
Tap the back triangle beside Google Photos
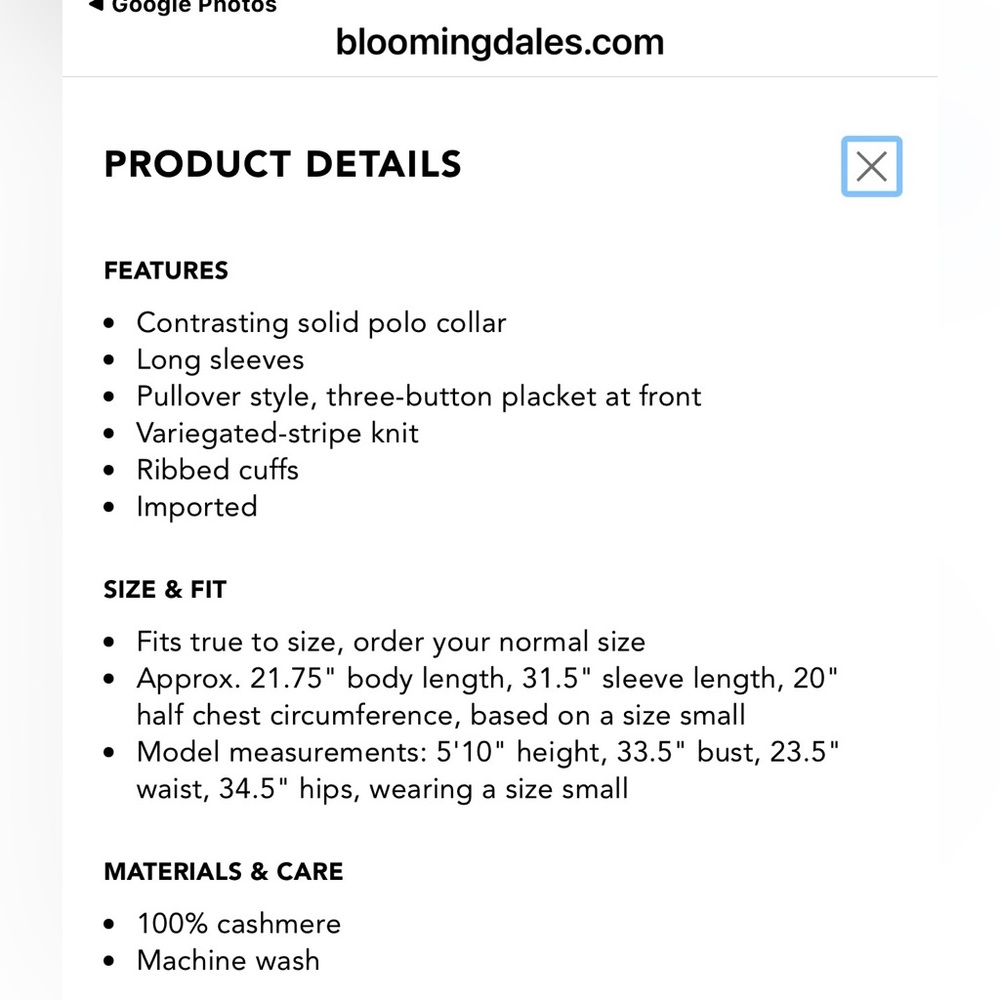coord(96,6)
